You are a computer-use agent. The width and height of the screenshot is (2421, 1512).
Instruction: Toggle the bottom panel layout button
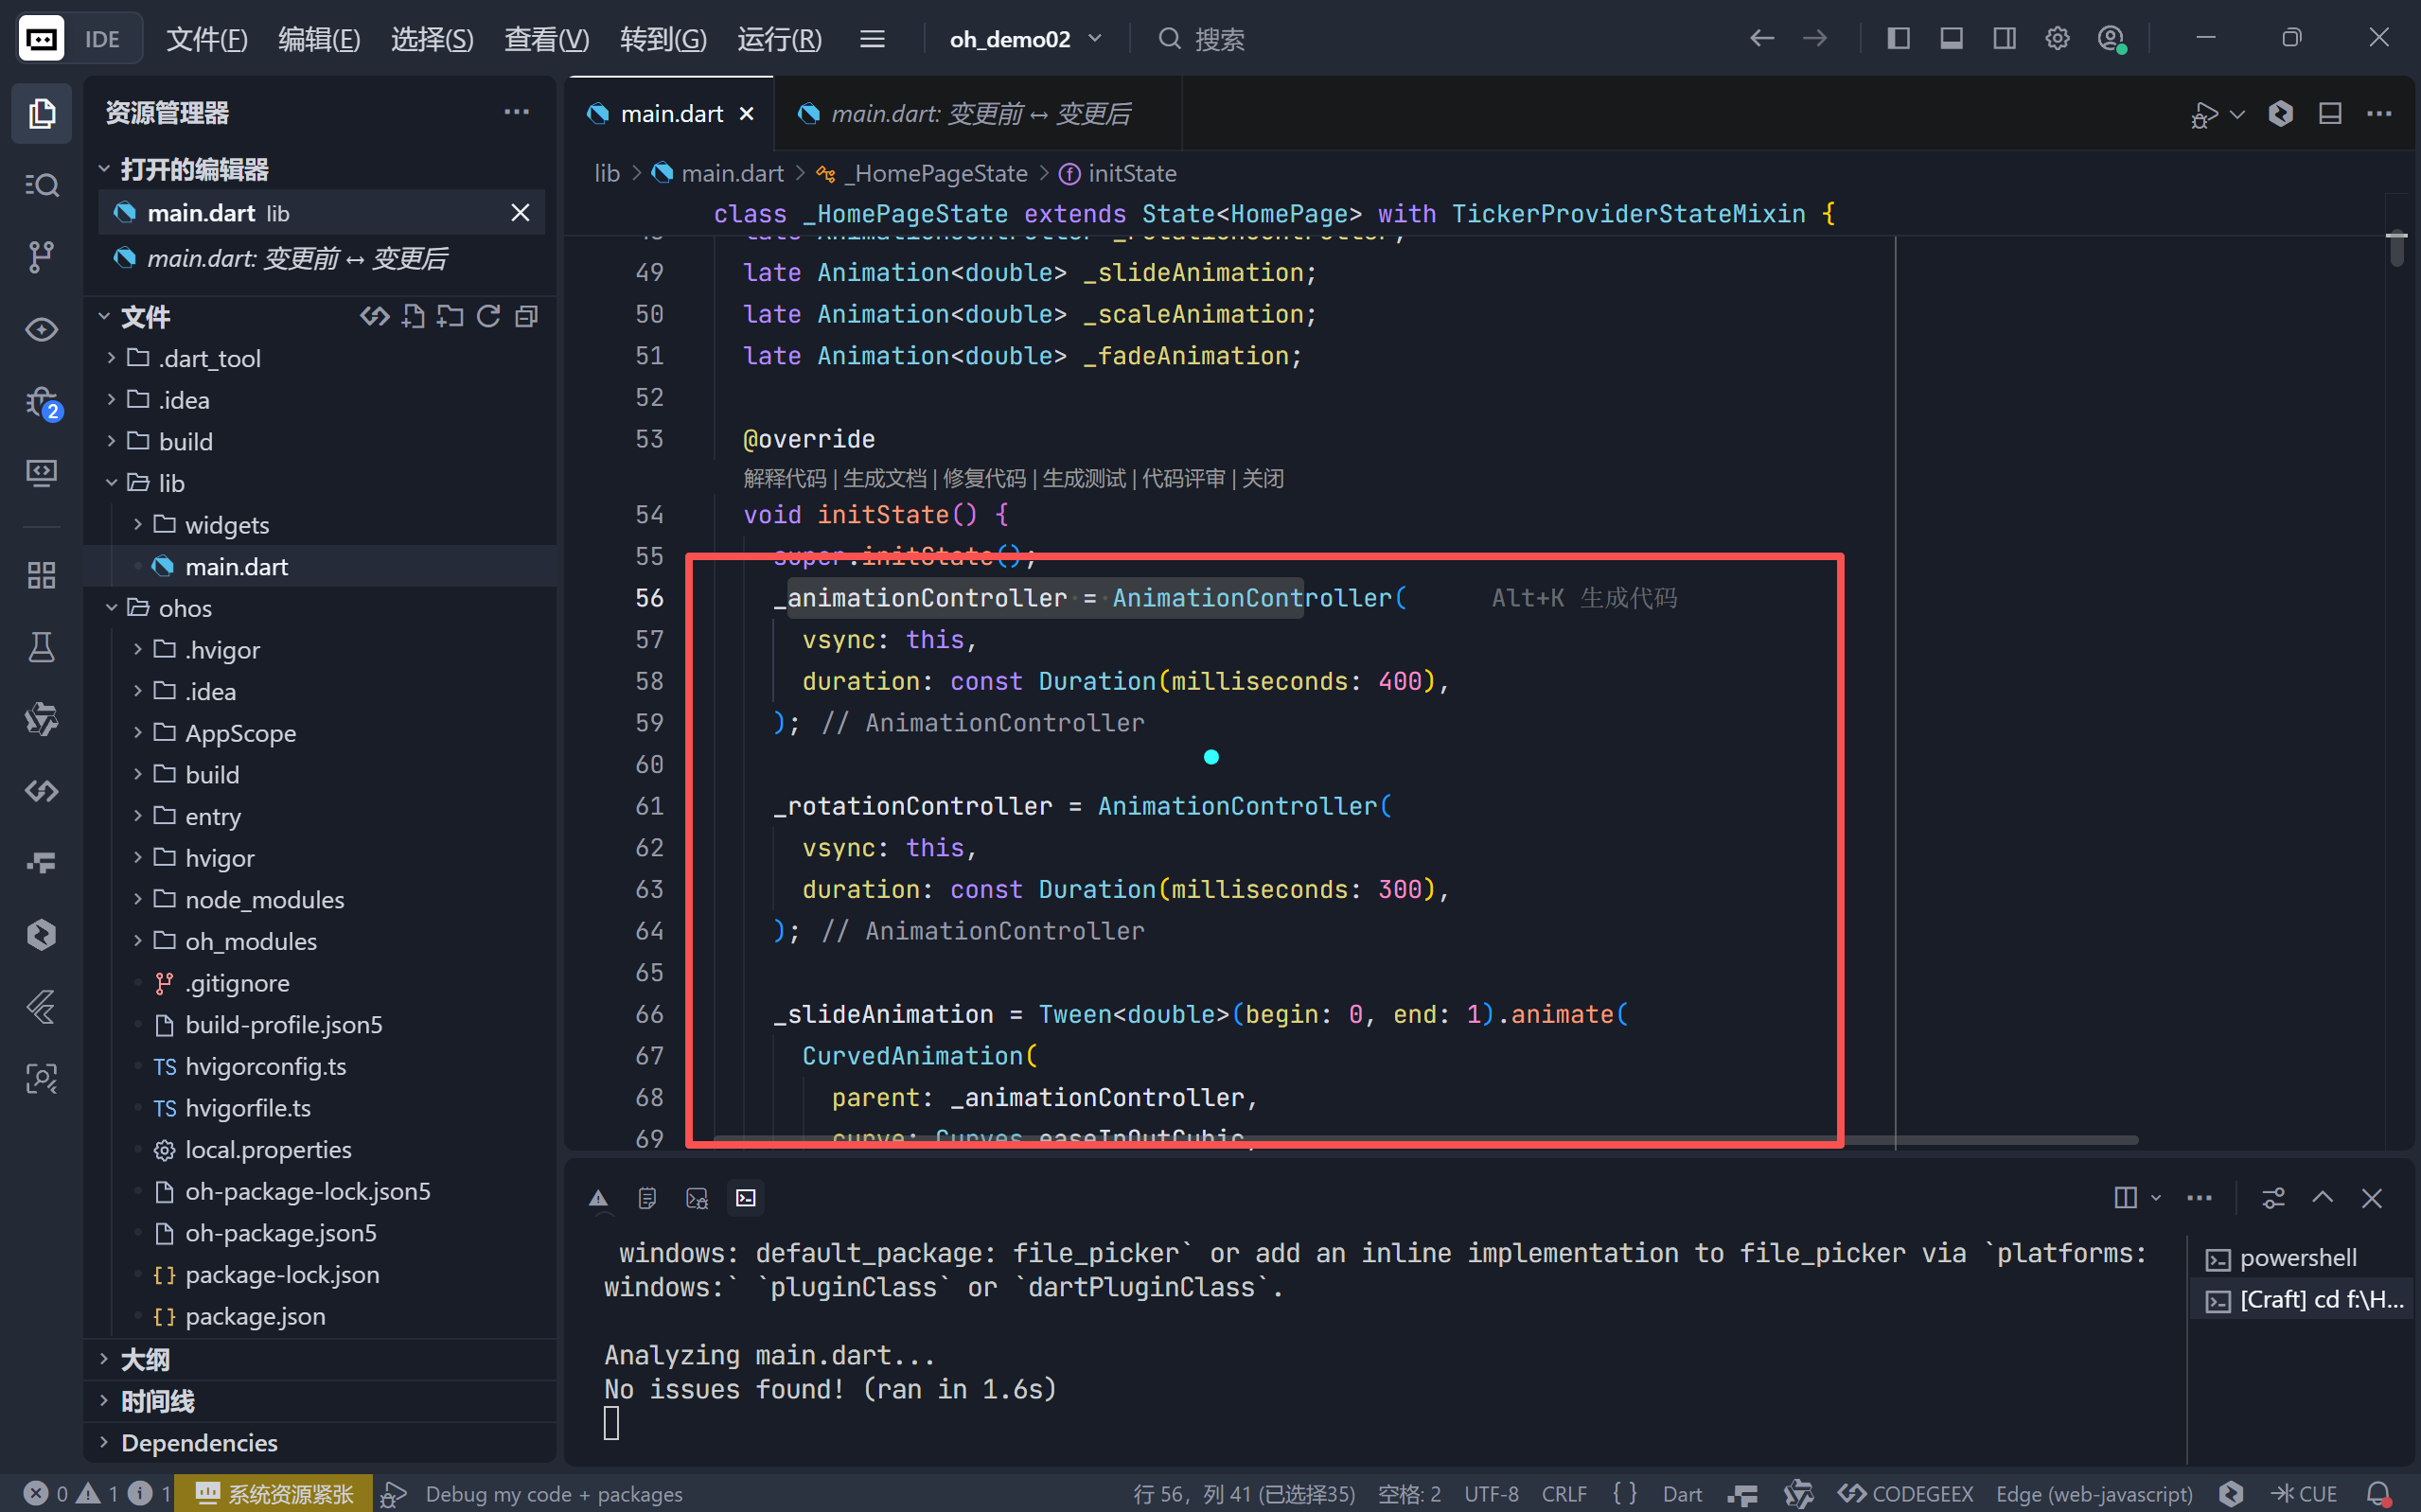coord(1951,39)
